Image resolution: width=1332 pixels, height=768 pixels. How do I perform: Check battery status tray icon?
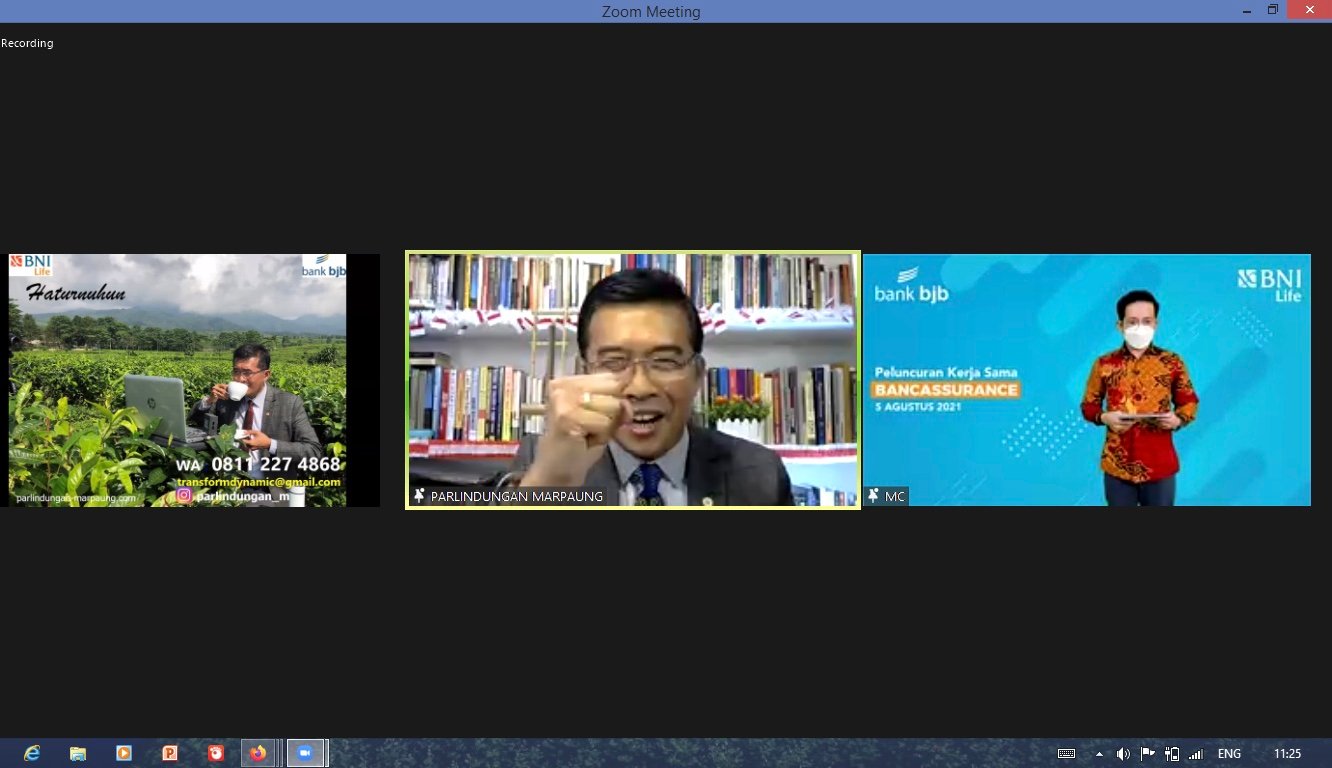tap(1172, 754)
